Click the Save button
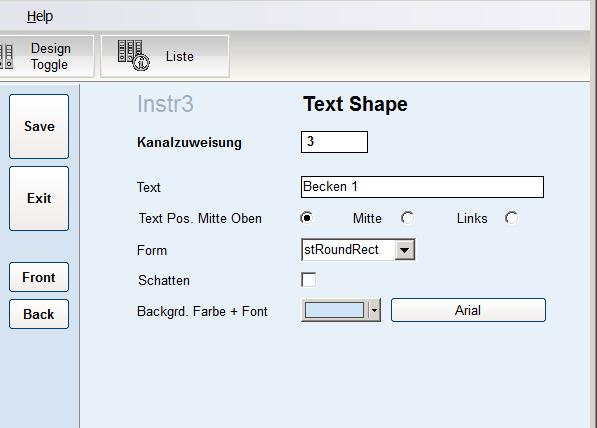This screenshot has height=428, width=597. coord(39,126)
